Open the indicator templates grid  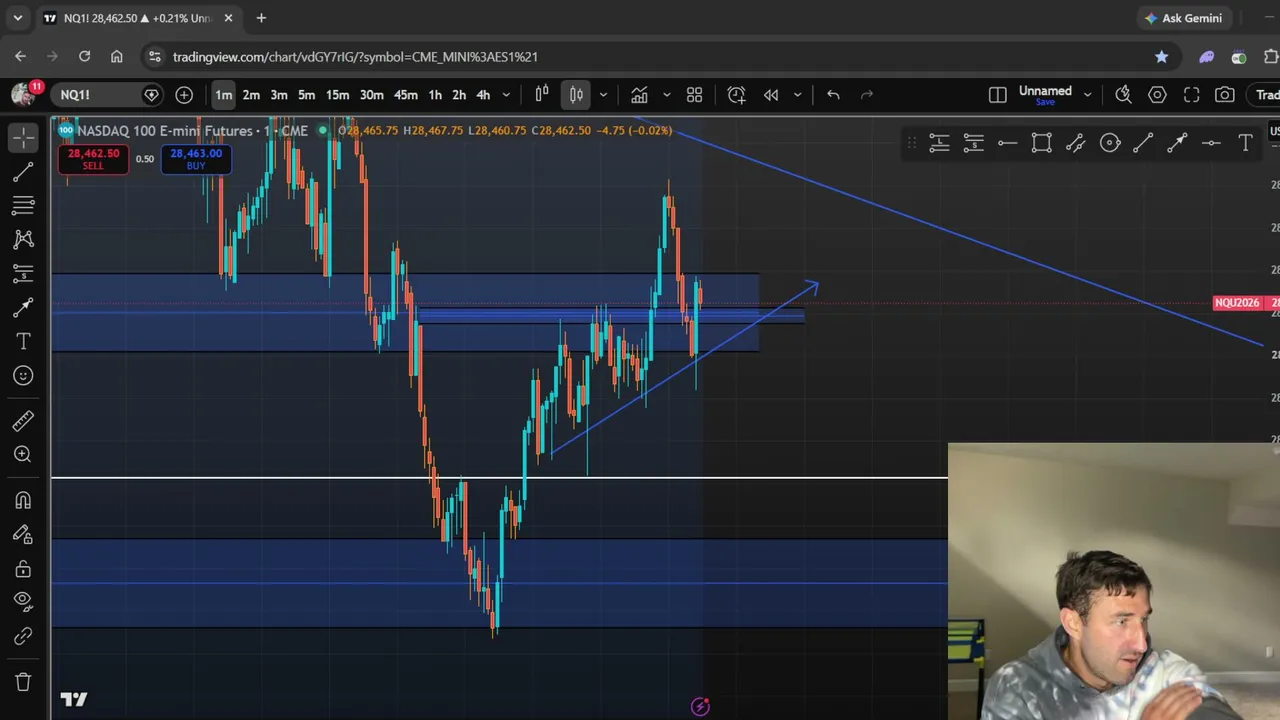tap(694, 95)
